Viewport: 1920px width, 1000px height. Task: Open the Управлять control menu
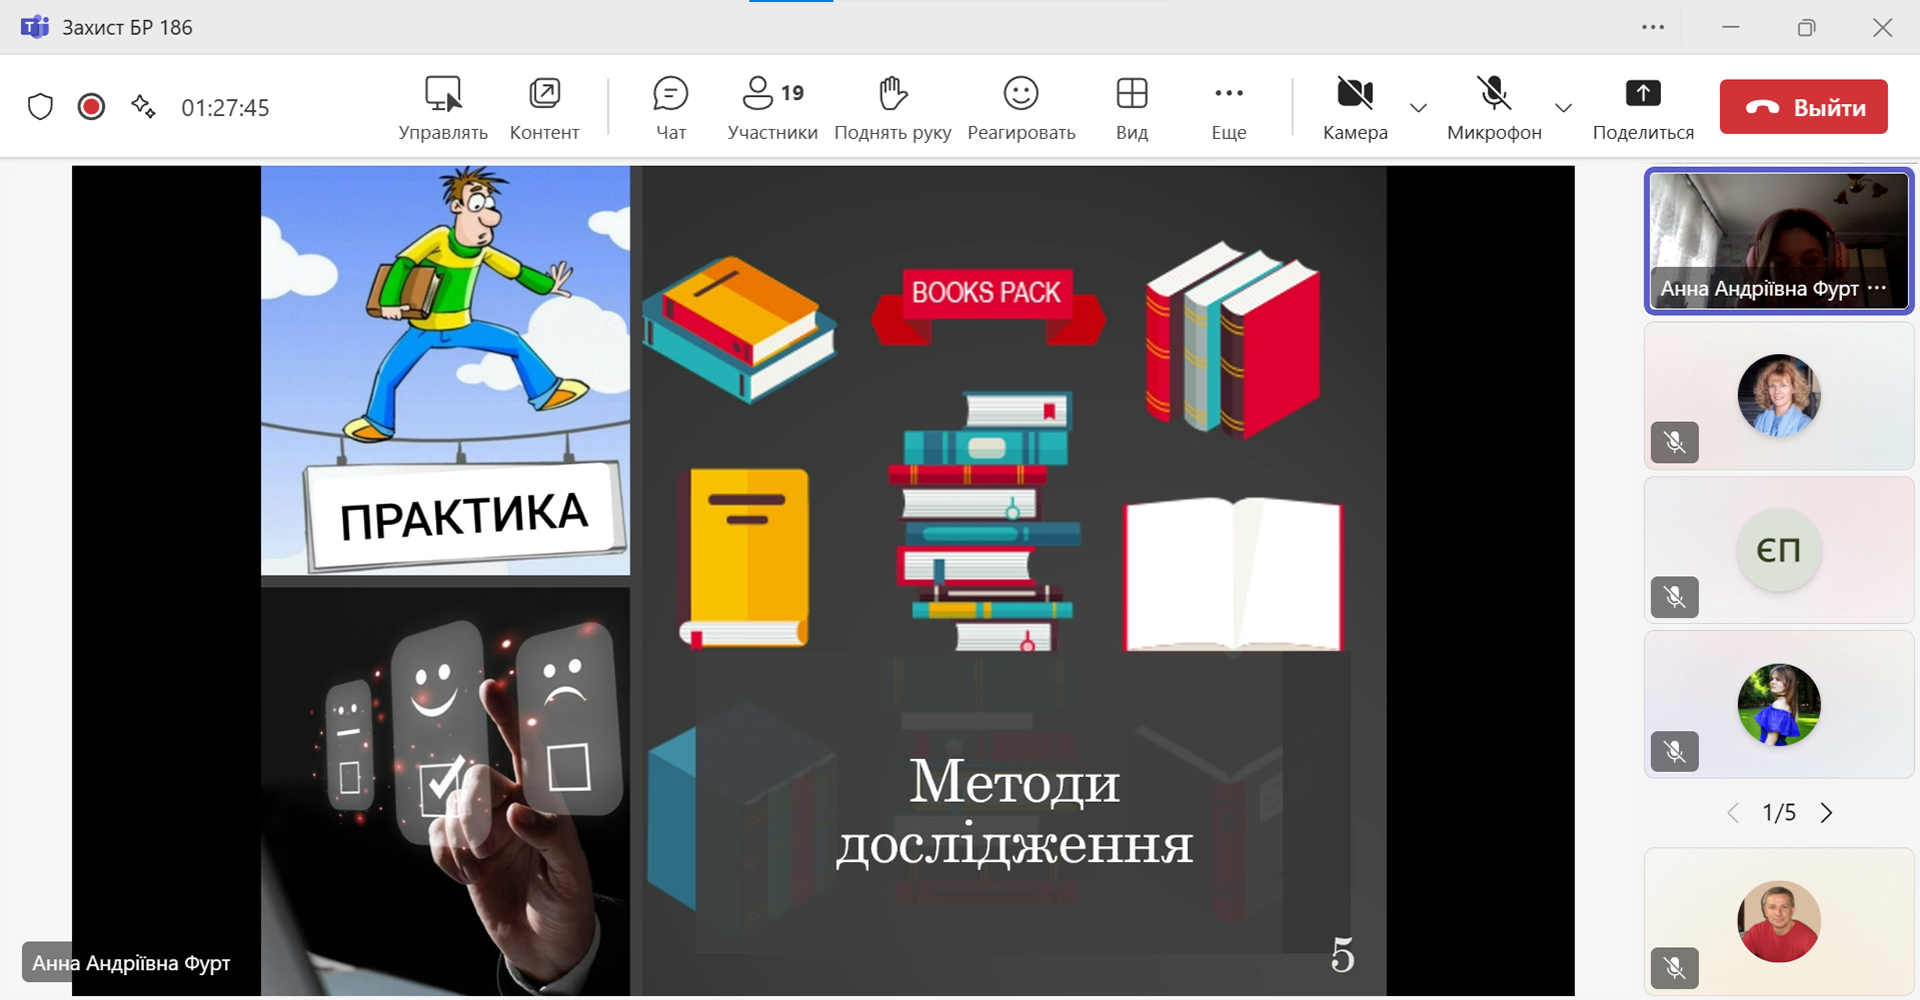443,107
